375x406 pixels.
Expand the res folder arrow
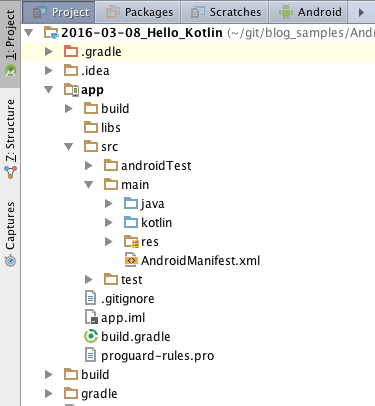[x=109, y=242]
